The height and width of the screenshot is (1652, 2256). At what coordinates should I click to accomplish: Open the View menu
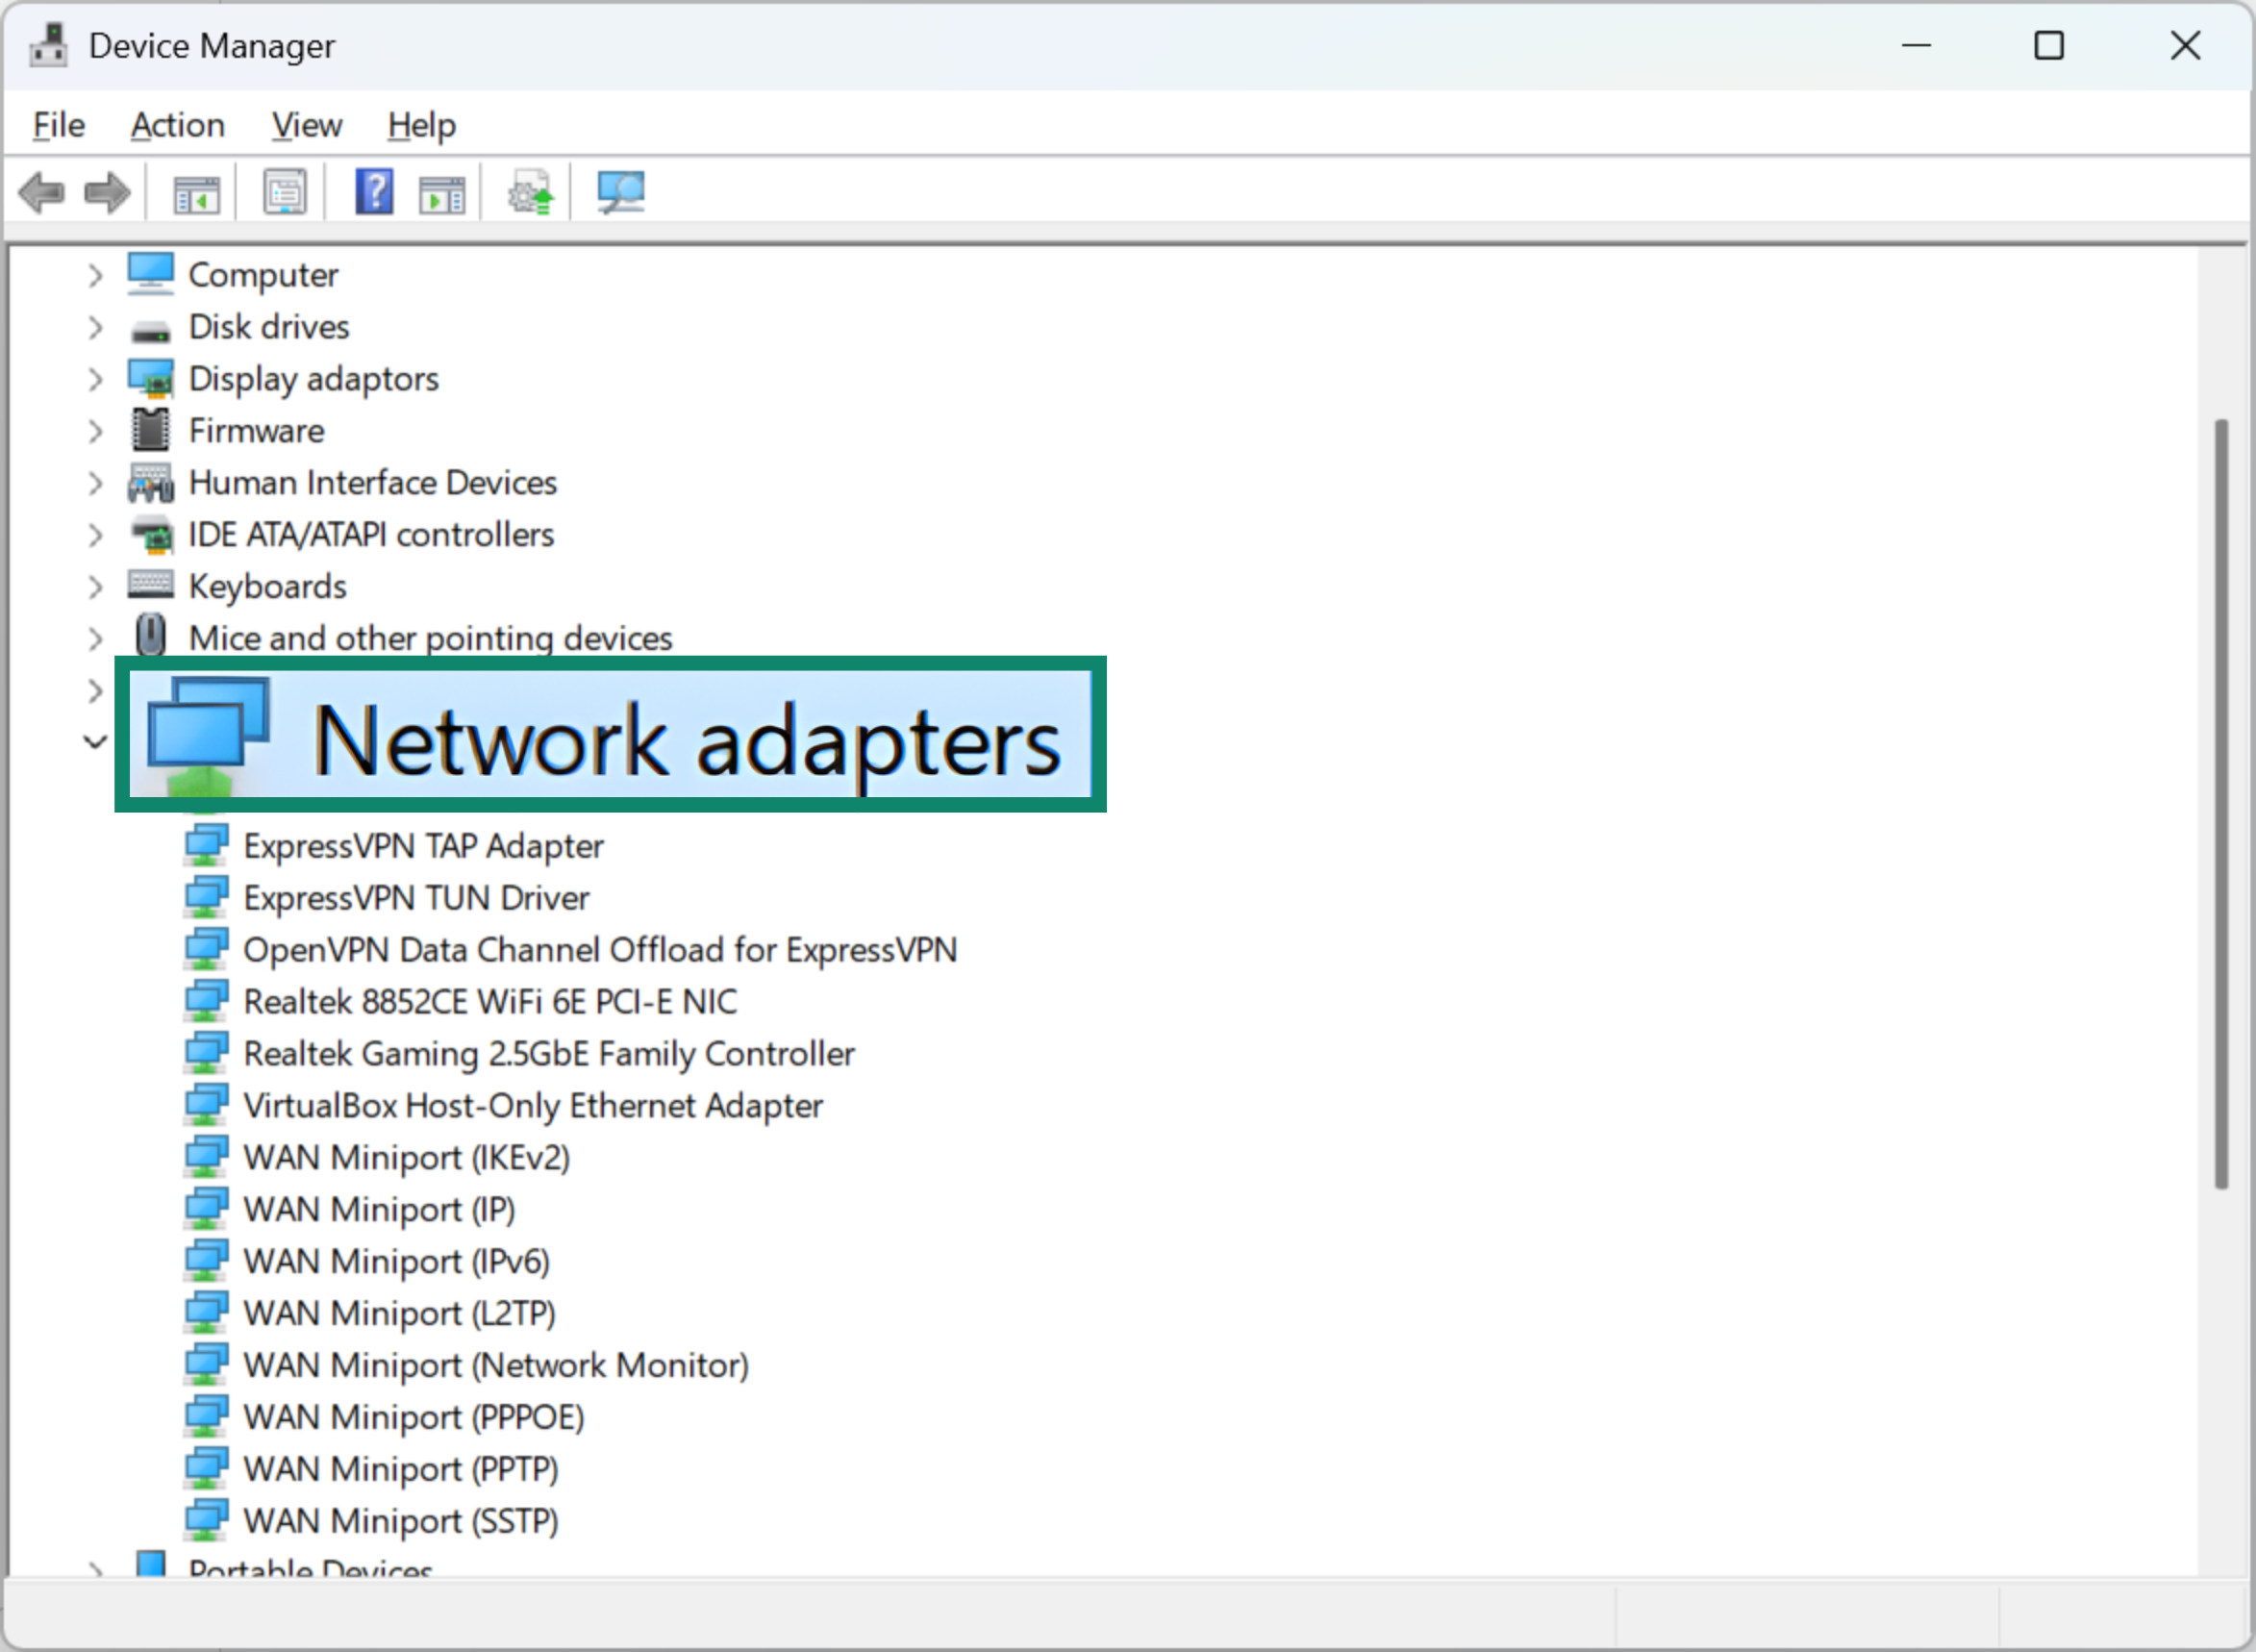pos(306,125)
